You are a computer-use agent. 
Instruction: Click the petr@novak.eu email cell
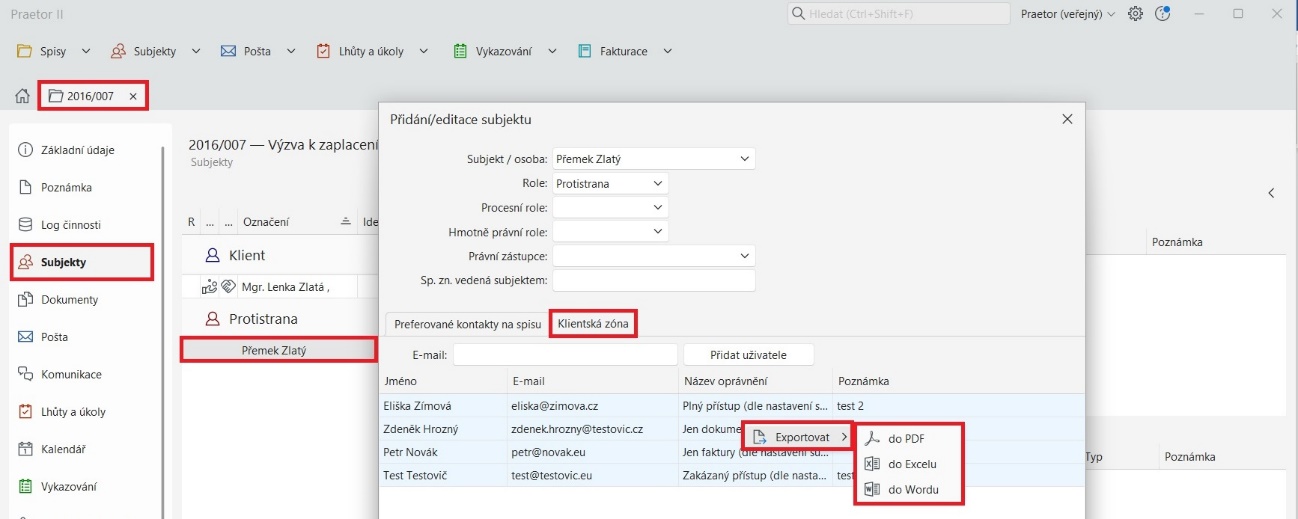[593, 452]
